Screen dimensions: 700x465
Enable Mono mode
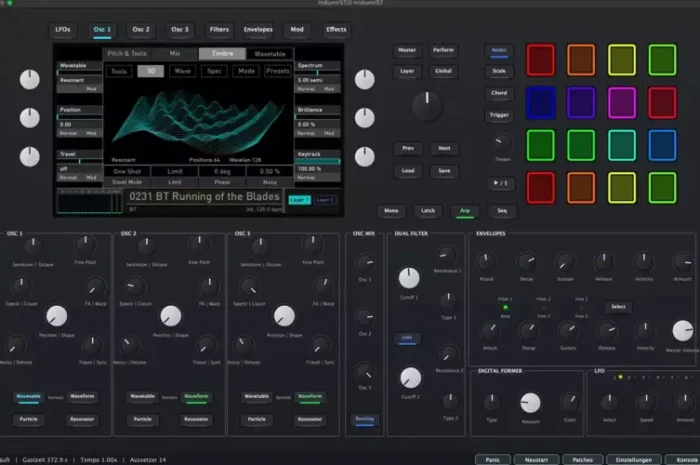[391, 211]
